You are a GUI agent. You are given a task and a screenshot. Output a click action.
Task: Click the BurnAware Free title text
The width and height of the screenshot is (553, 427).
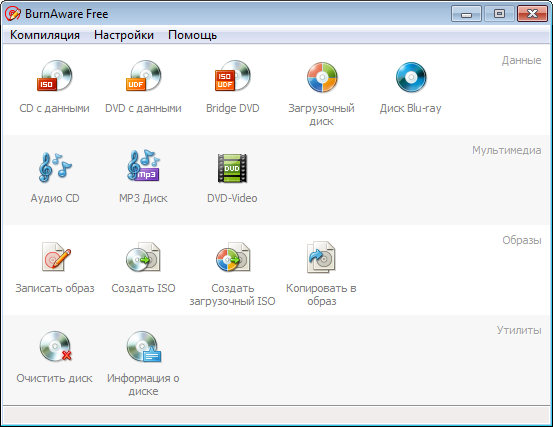(66, 14)
